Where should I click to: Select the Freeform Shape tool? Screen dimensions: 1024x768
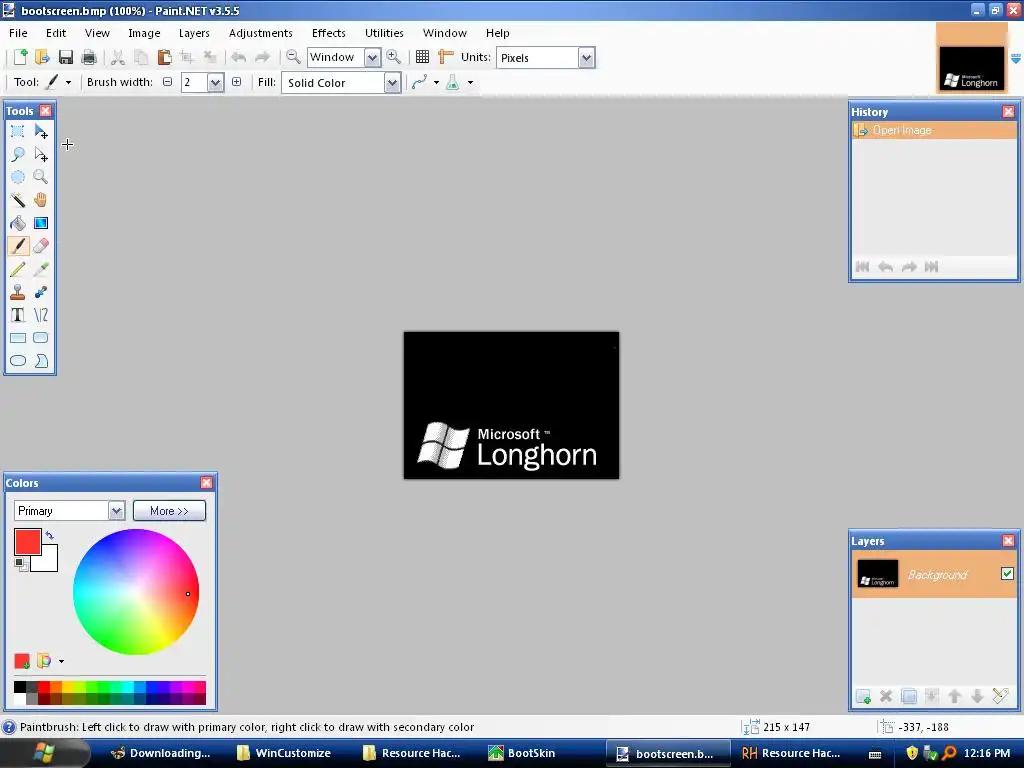pos(40,360)
